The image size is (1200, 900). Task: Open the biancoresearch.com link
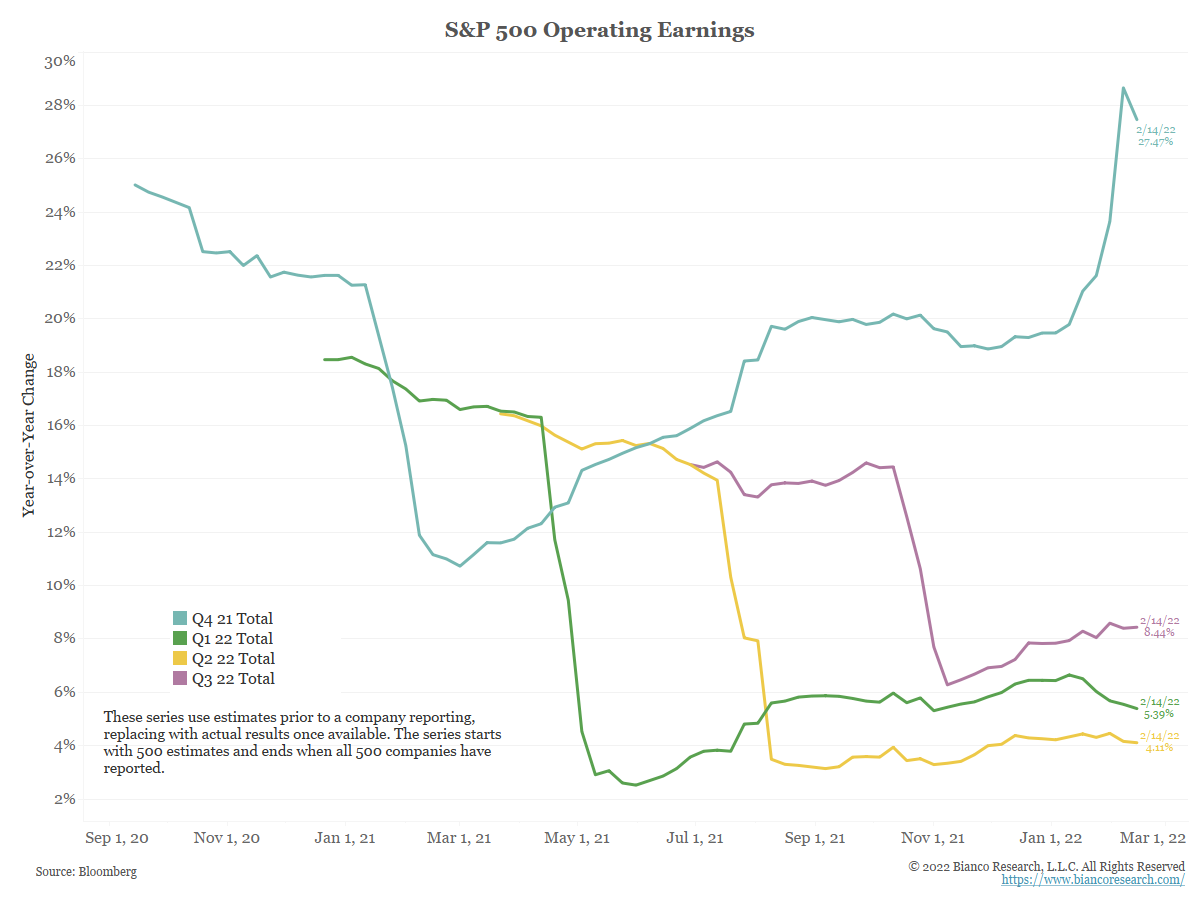pyautogui.click(x=1093, y=880)
